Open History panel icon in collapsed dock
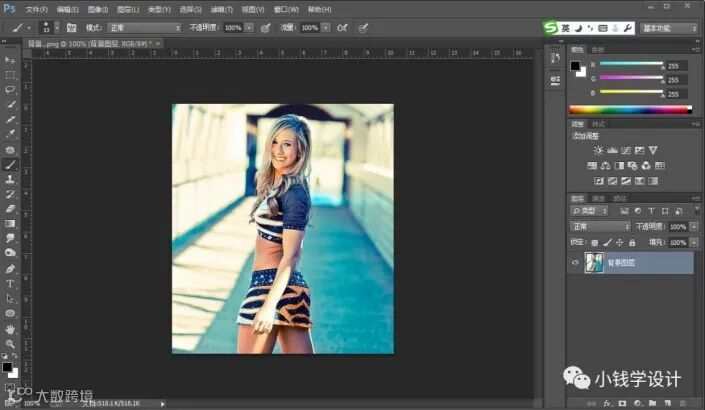The image size is (705, 410). pyautogui.click(x=555, y=58)
